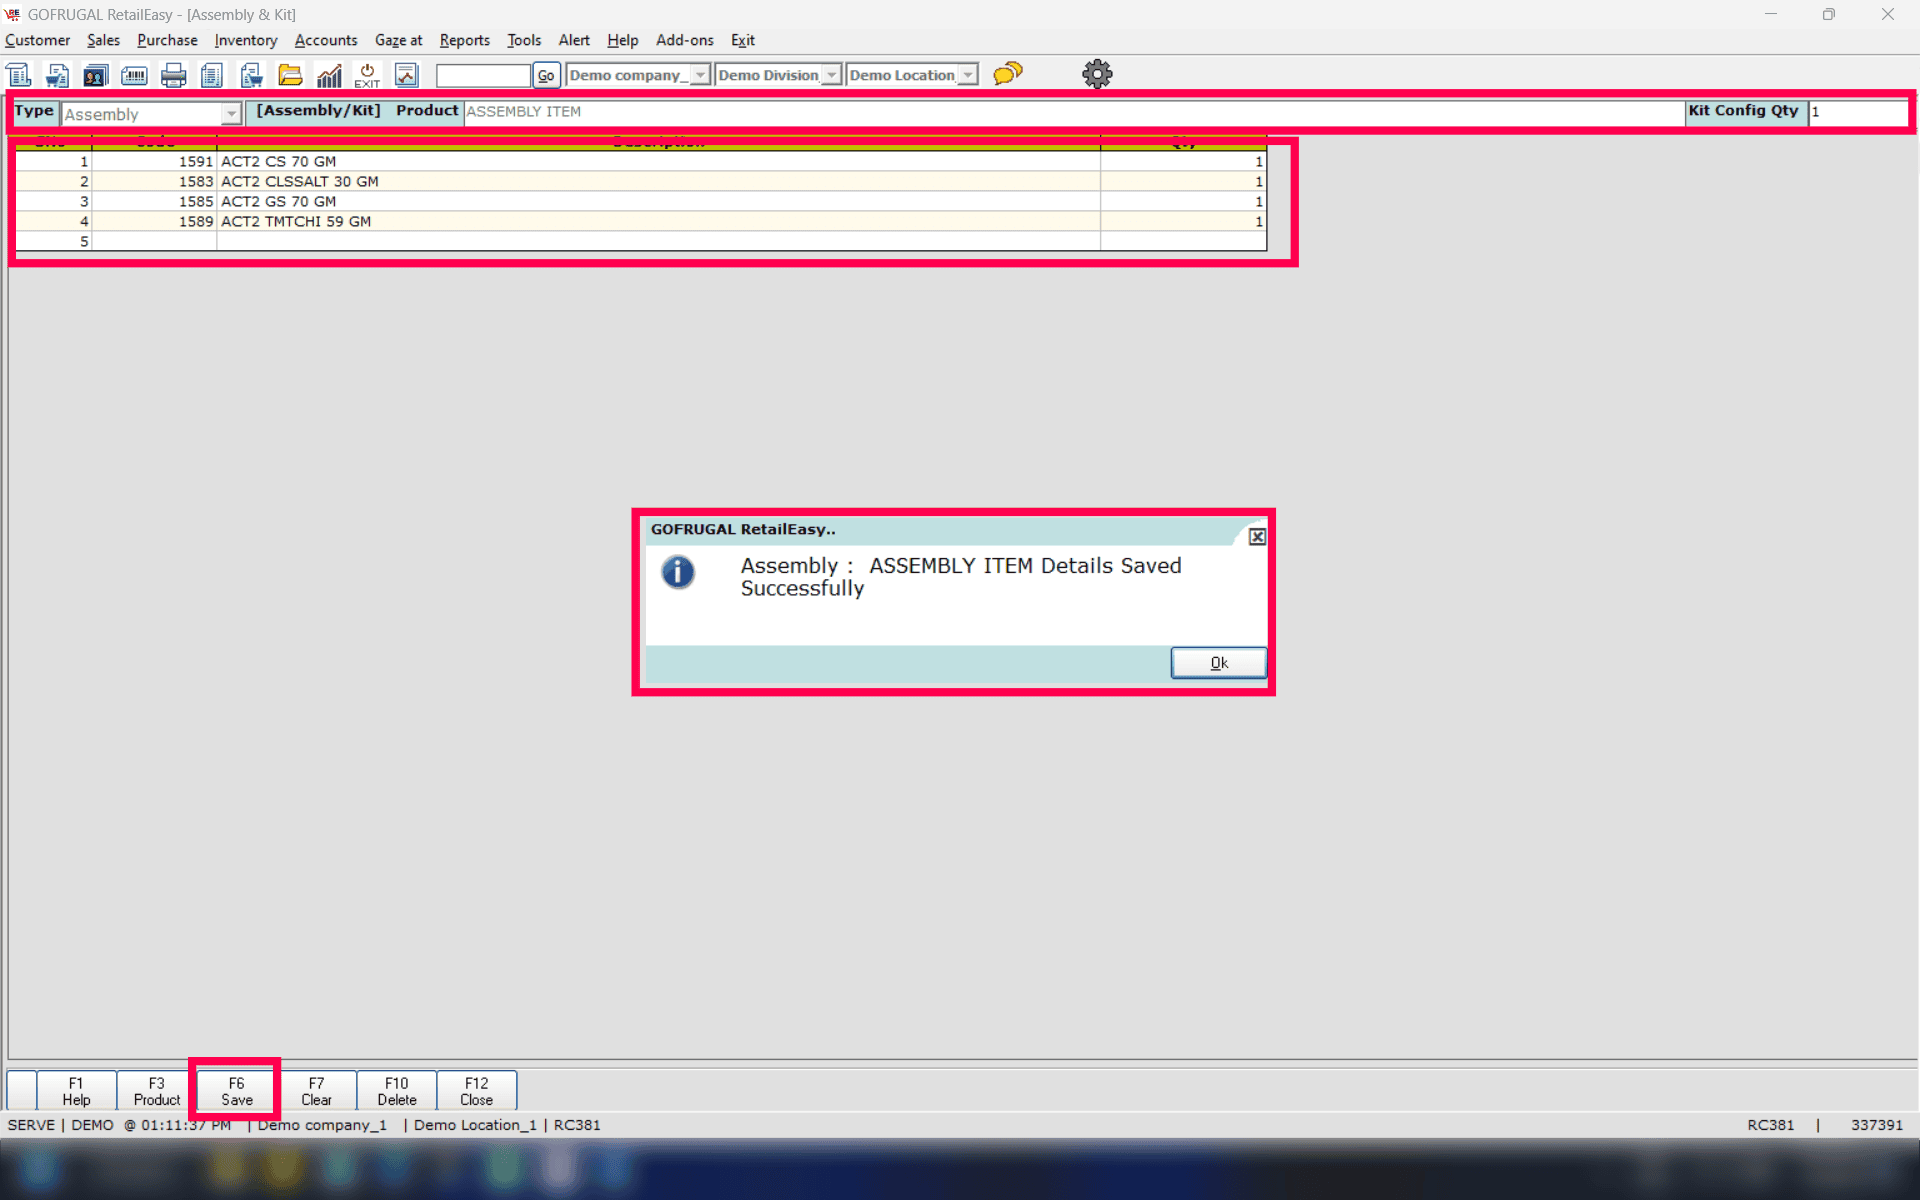Open the settings gear icon

tap(1097, 74)
